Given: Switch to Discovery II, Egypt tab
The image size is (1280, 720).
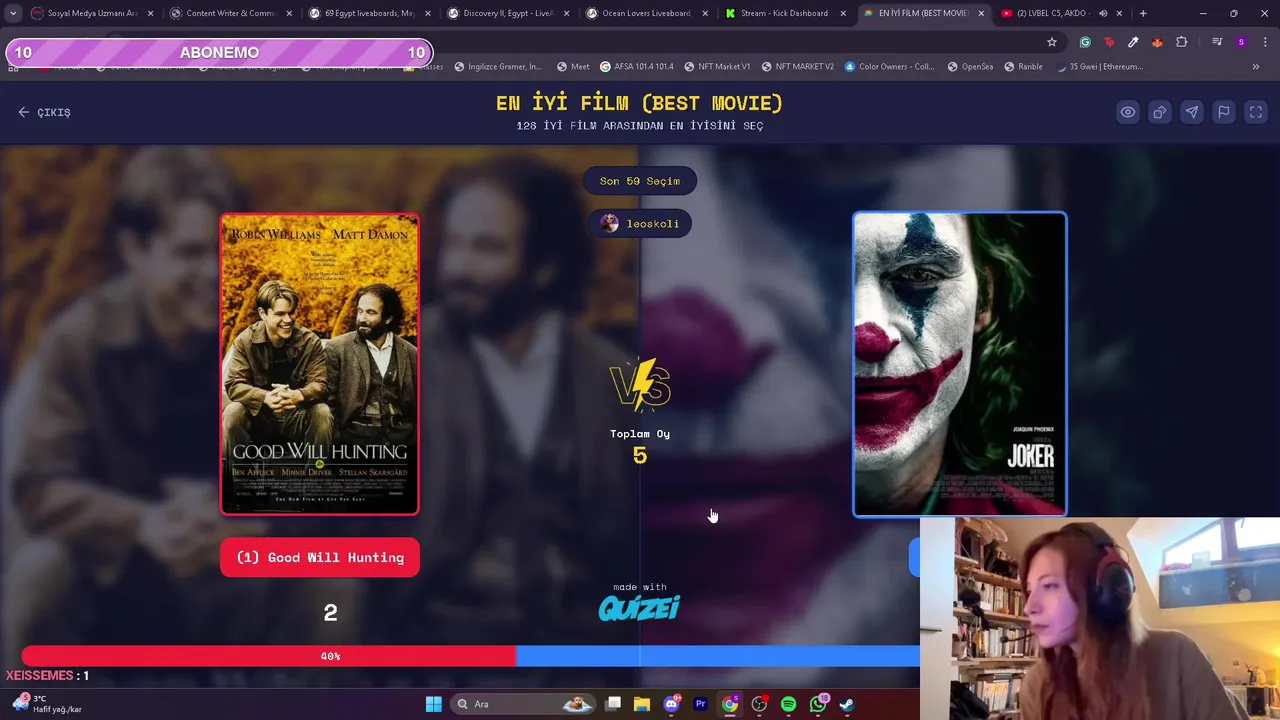Looking at the screenshot, I should 508,13.
